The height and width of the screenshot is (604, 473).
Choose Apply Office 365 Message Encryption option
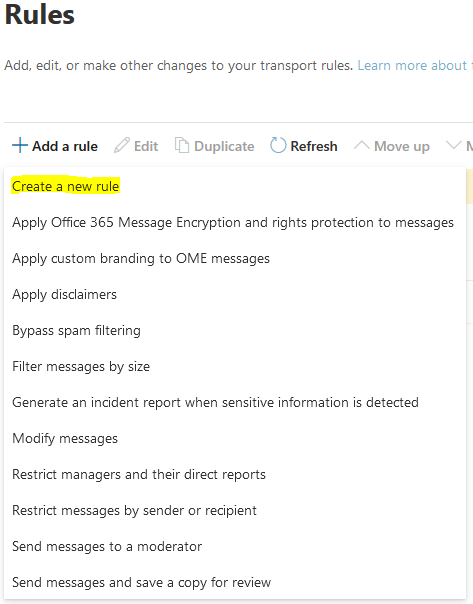click(x=233, y=223)
